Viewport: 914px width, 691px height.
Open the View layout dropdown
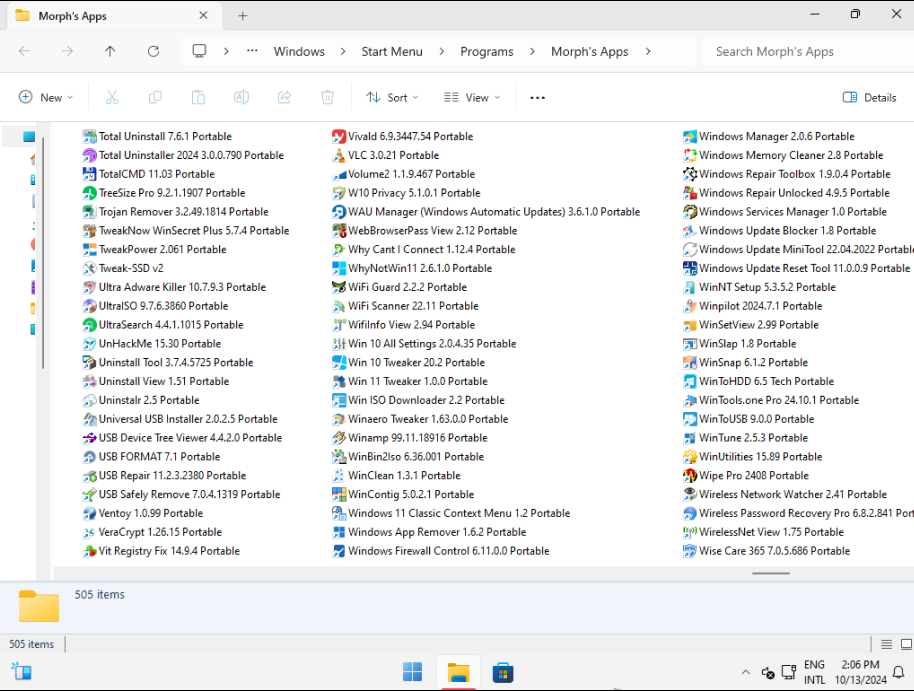pyautogui.click(x=472, y=97)
